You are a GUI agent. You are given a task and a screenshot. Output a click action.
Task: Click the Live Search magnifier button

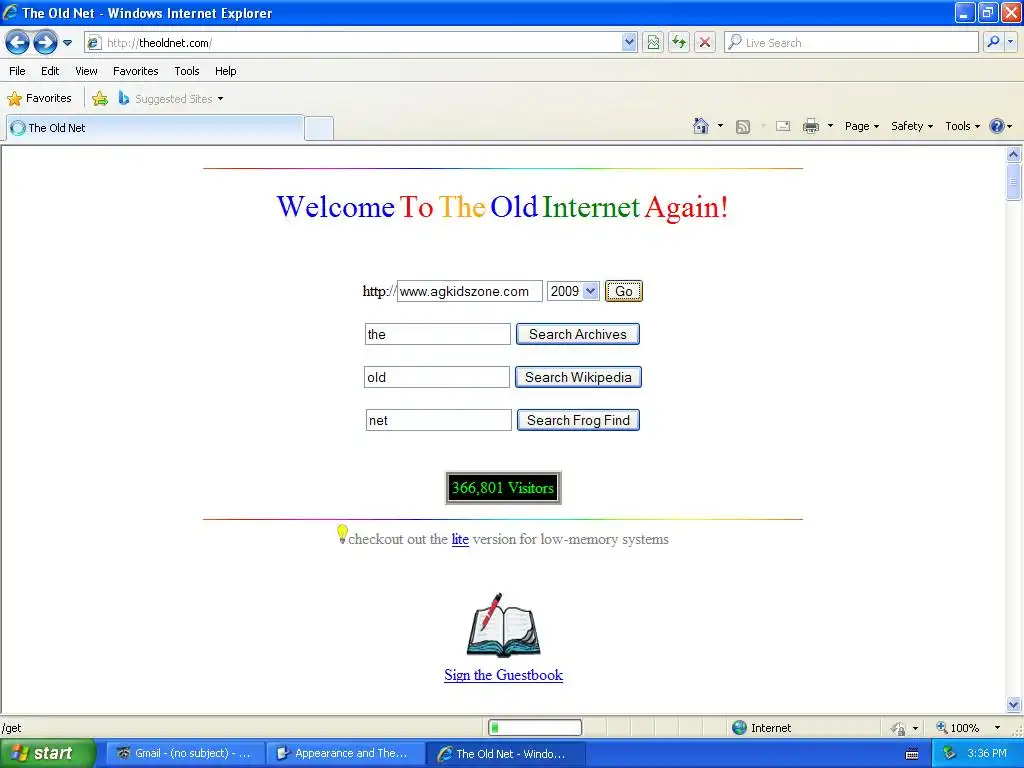993,42
